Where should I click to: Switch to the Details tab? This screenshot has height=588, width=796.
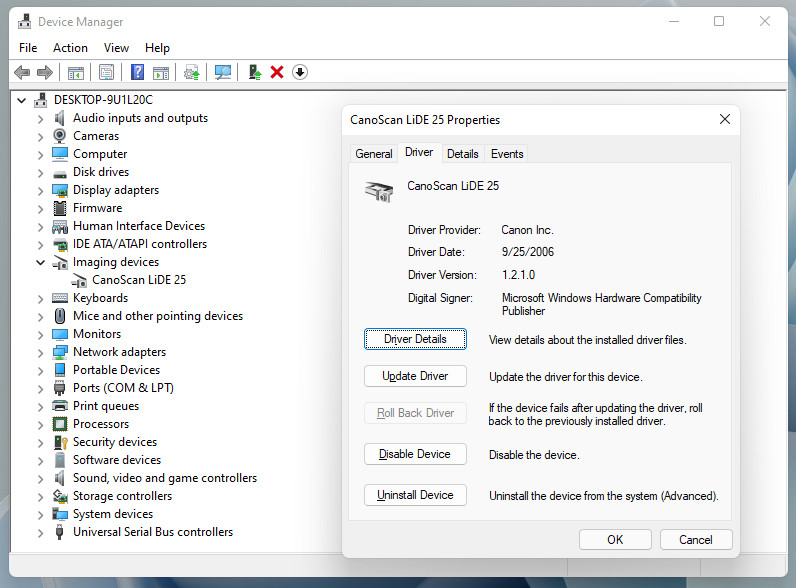pos(462,154)
